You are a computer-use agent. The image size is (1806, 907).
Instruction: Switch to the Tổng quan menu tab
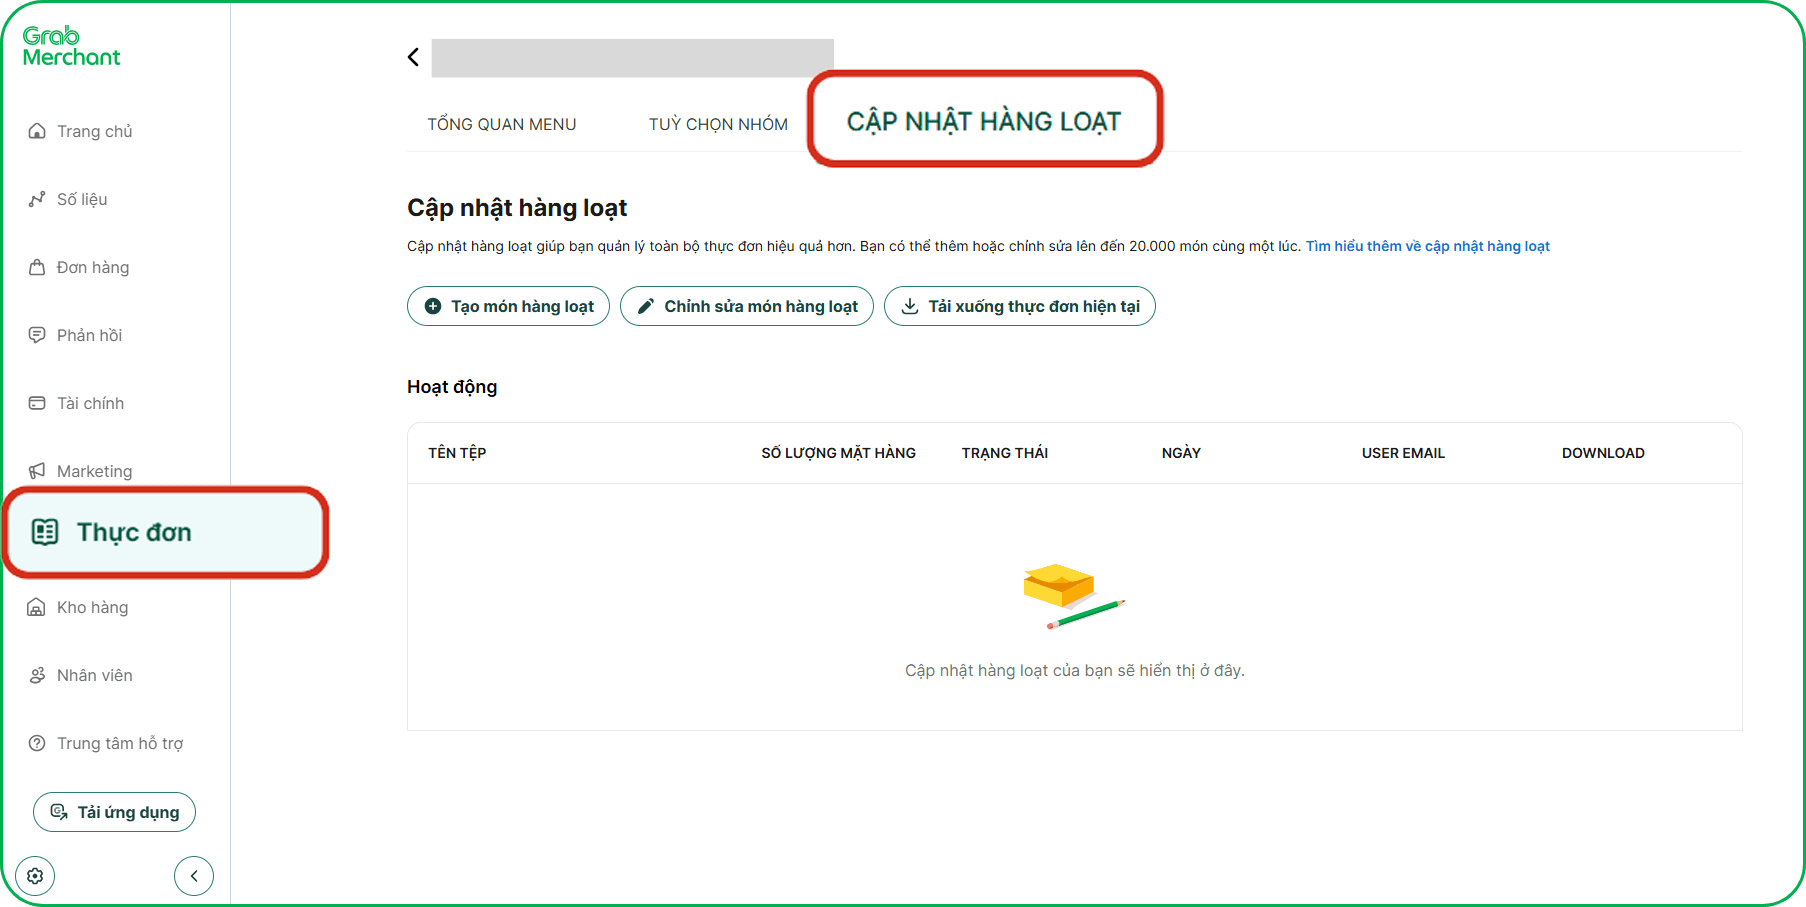click(x=501, y=124)
